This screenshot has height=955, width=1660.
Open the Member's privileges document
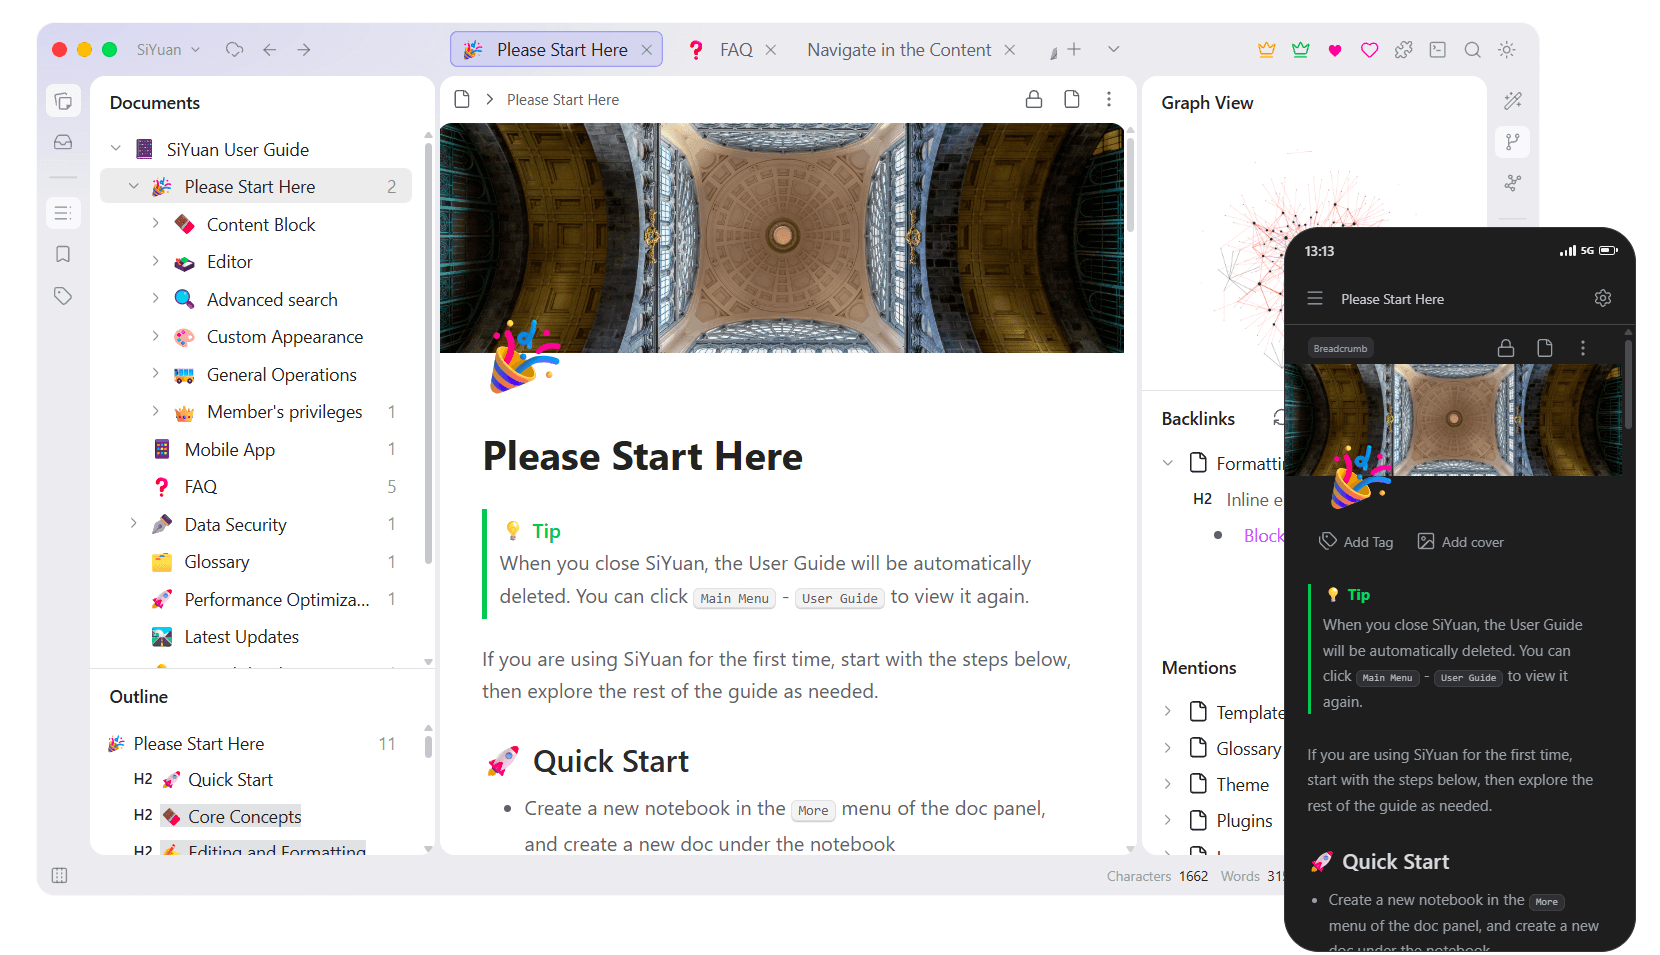257,412
